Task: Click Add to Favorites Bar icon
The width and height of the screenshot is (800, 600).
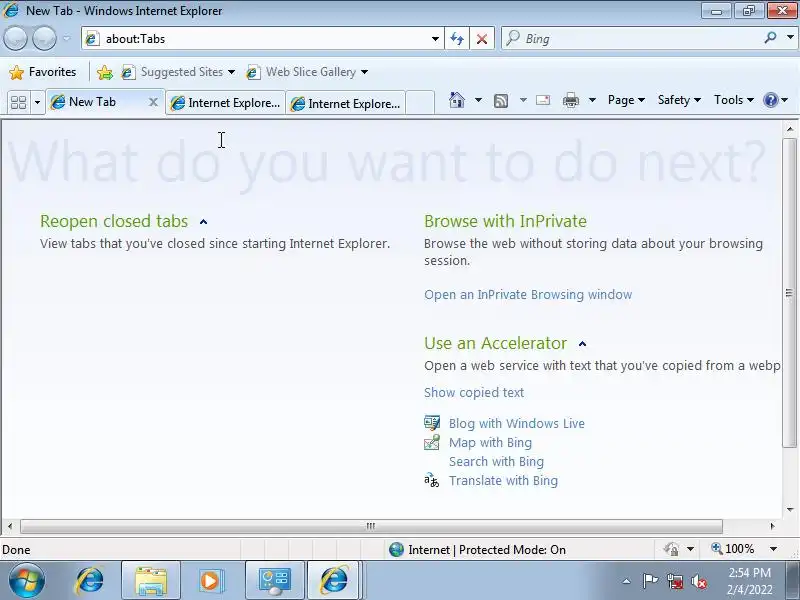Action: (x=105, y=72)
